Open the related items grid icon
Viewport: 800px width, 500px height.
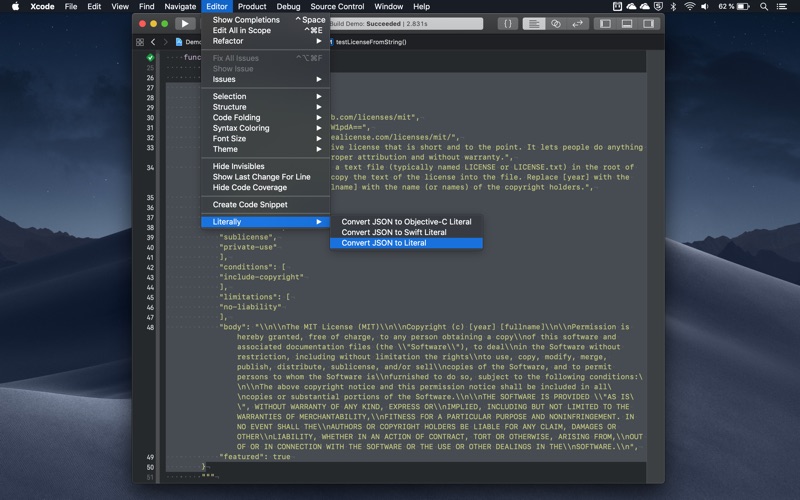point(140,42)
